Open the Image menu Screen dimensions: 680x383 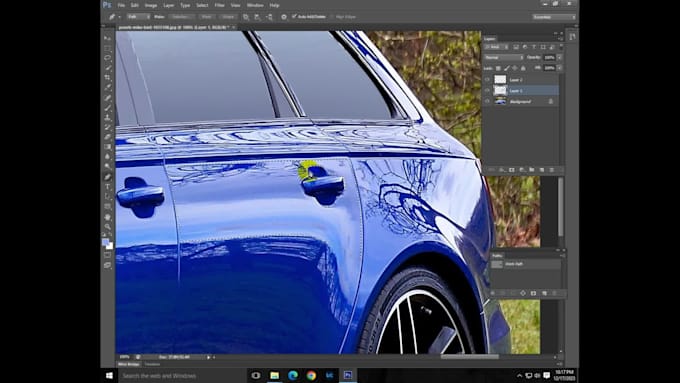pos(151,5)
